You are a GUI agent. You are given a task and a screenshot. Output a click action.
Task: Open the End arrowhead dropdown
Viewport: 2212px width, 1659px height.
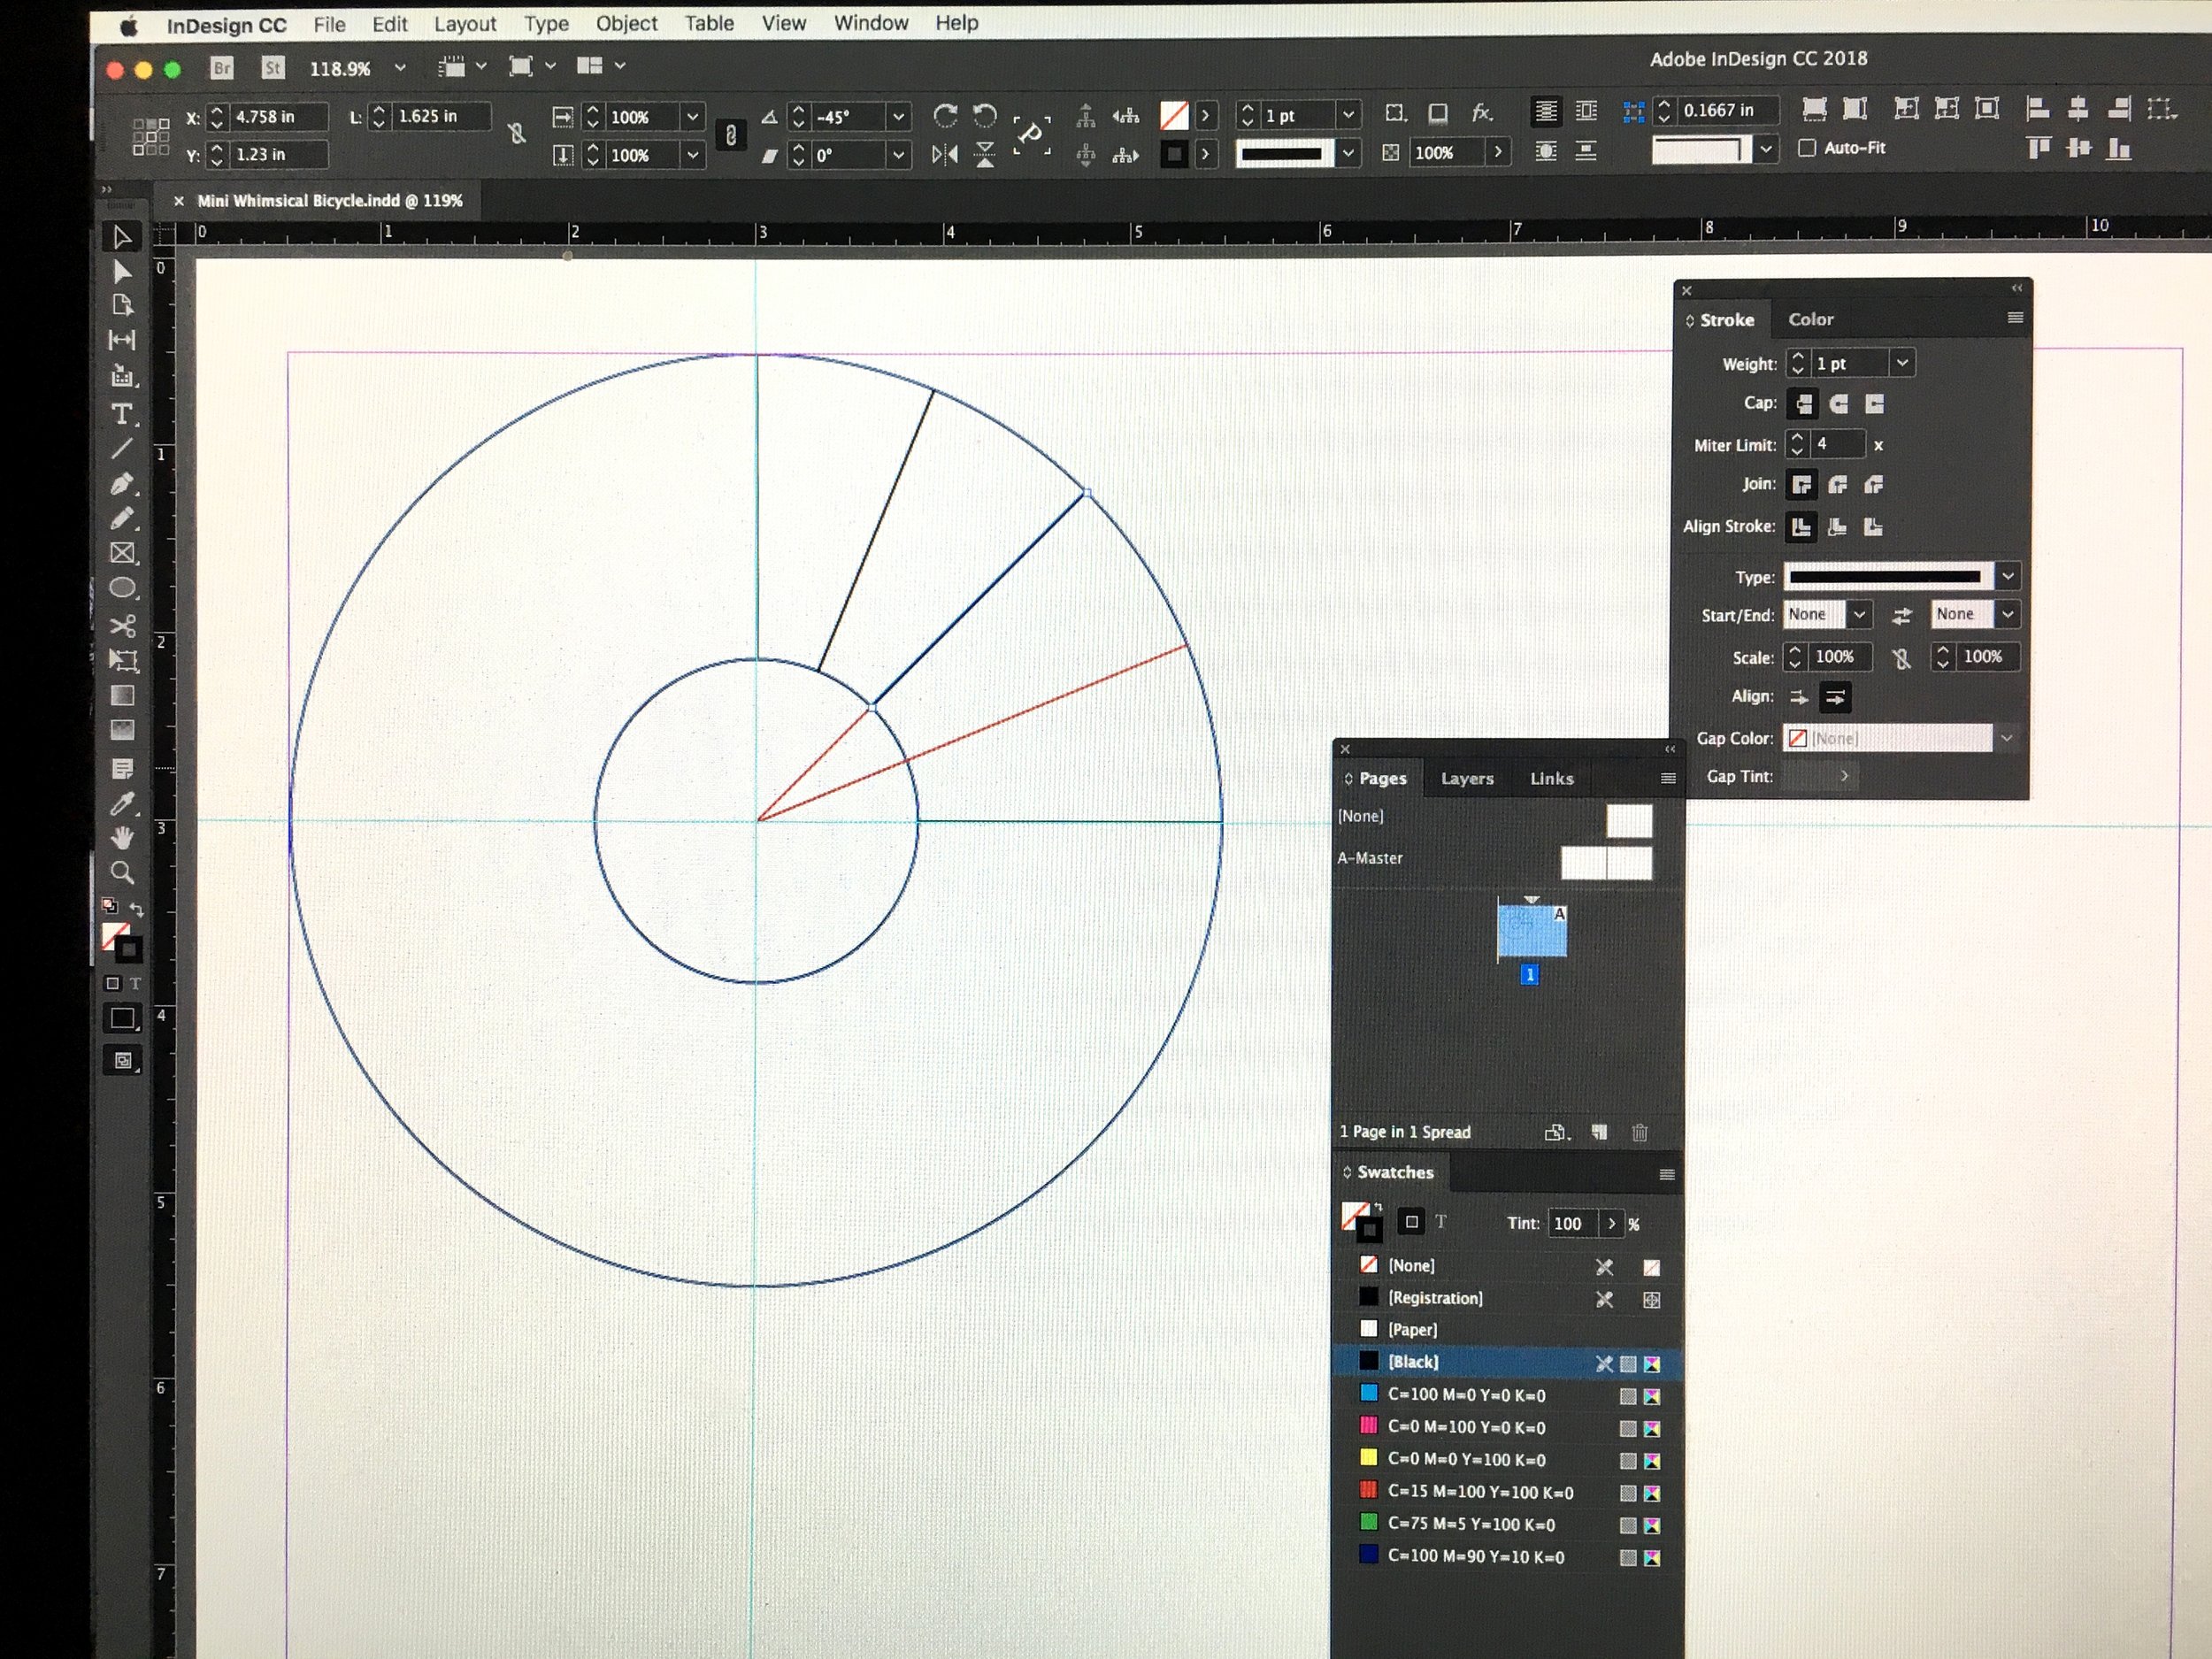(x=2007, y=614)
